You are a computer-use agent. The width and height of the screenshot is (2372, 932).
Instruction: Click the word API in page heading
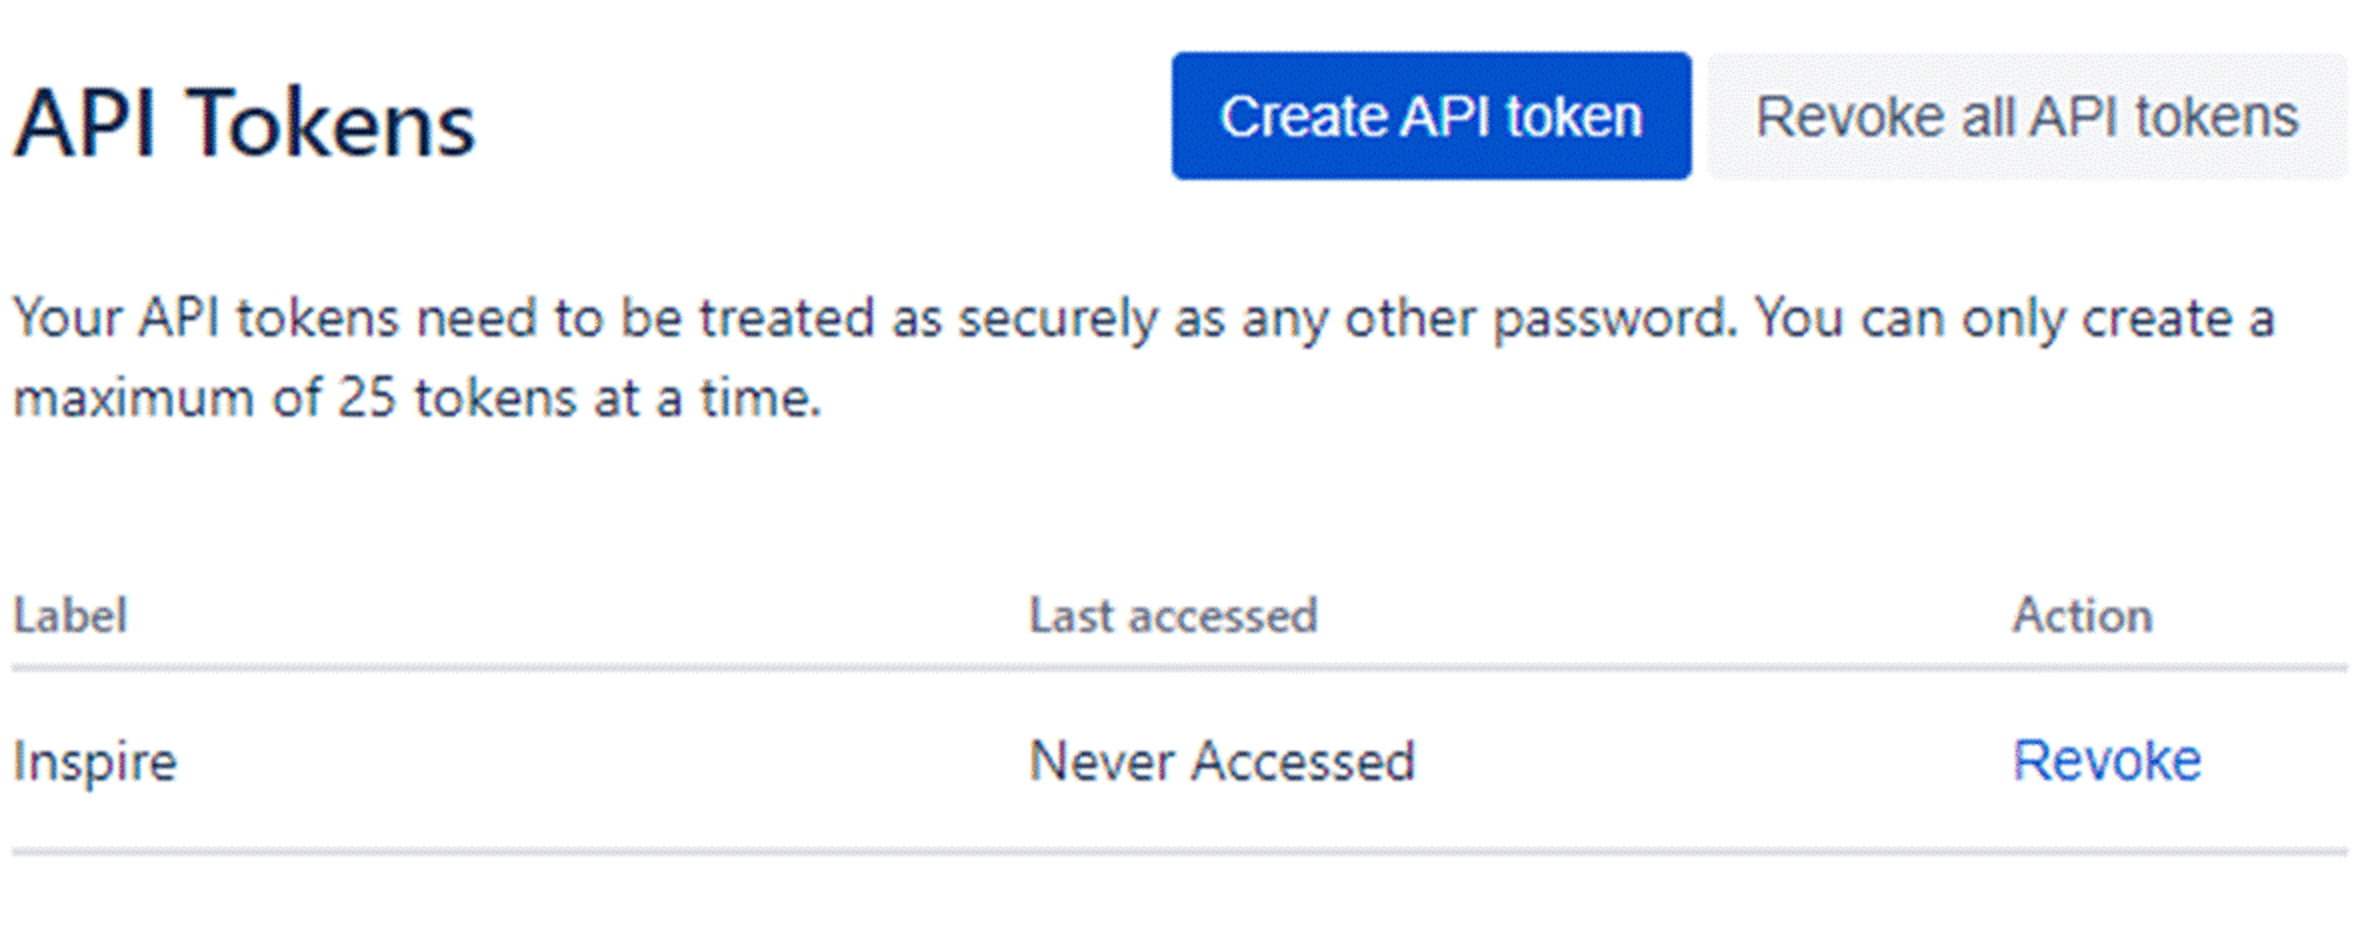click(x=86, y=124)
